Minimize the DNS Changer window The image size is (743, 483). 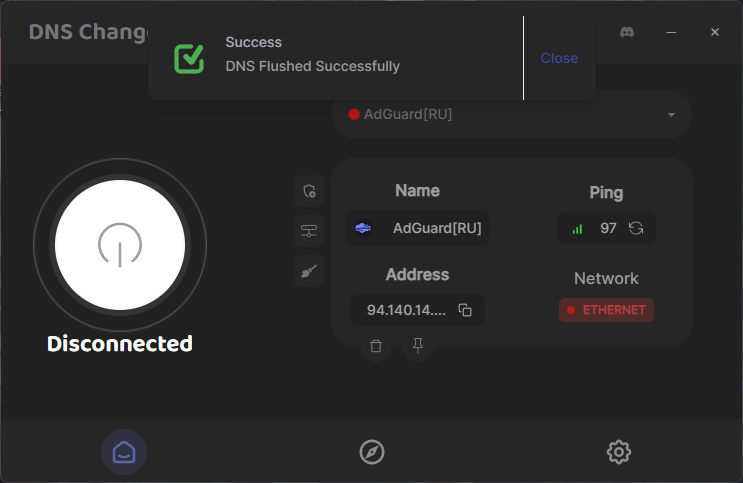click(671, 32)
